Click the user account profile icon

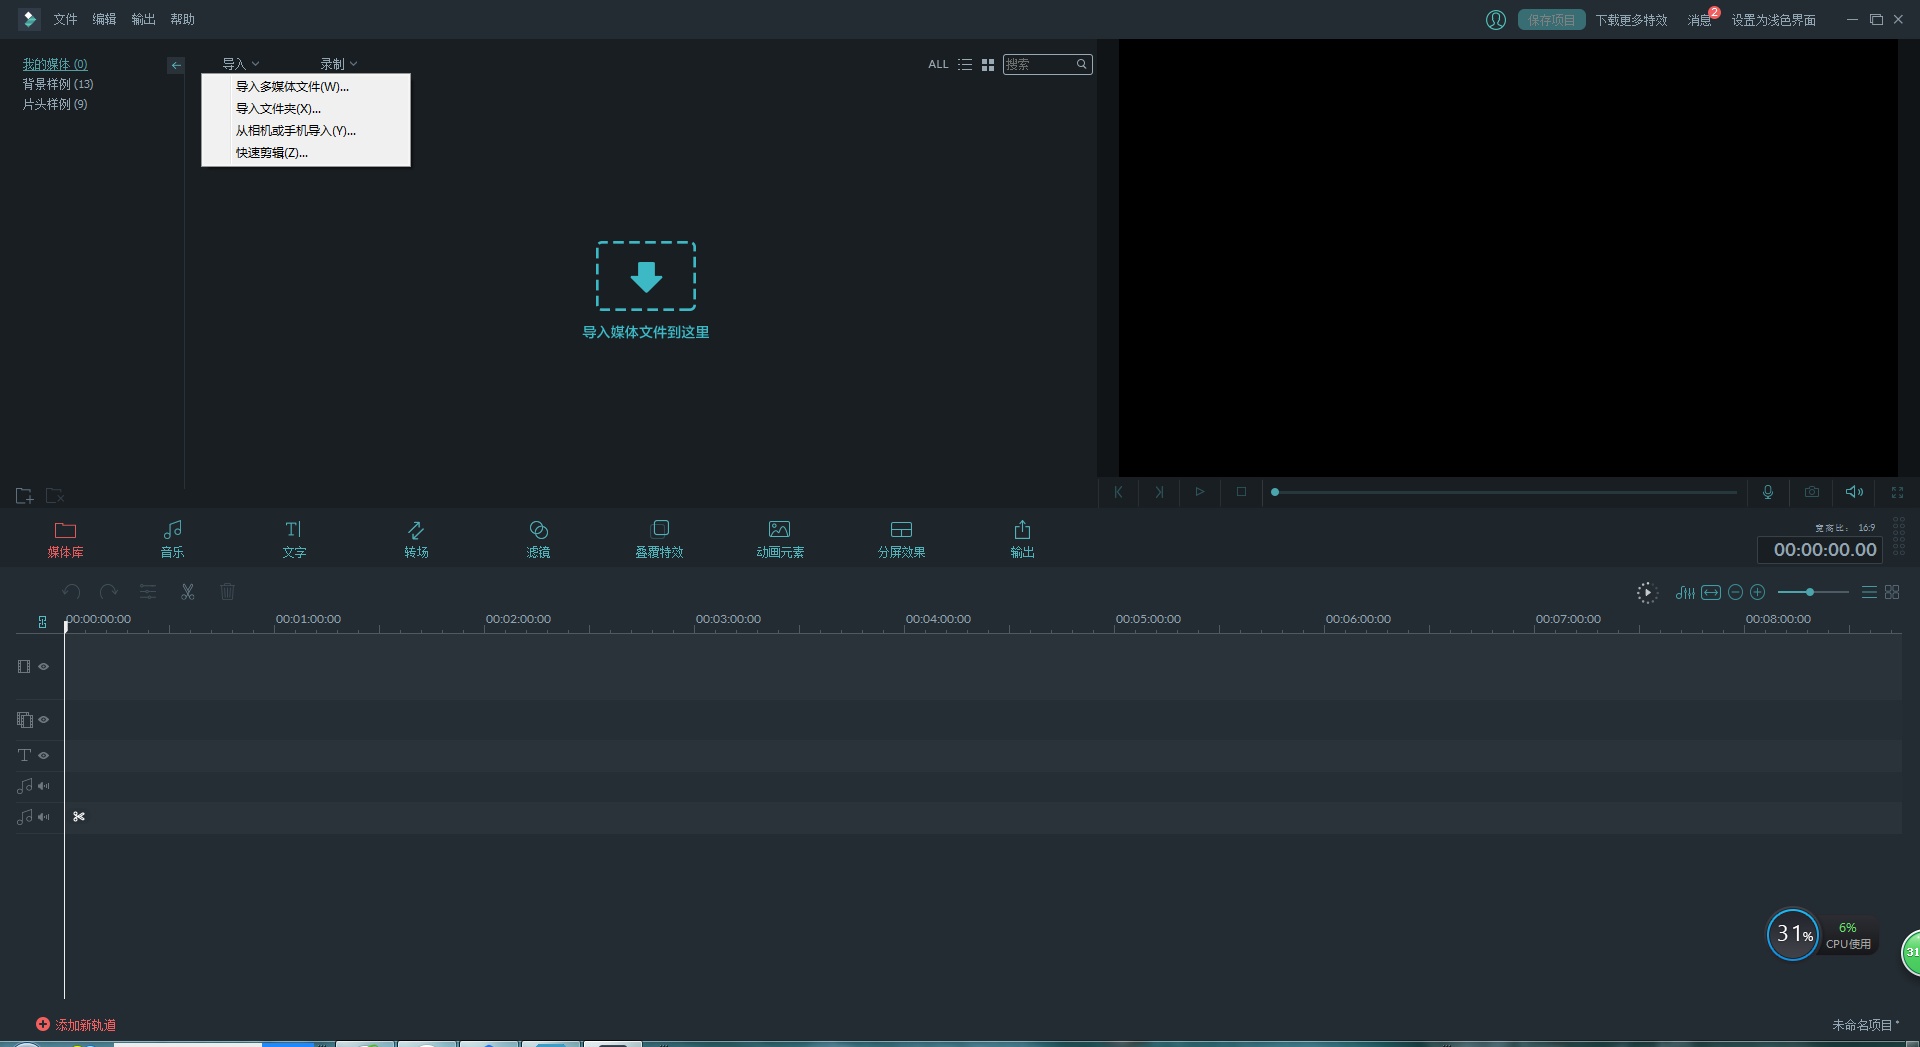(x=1496, y=20)
